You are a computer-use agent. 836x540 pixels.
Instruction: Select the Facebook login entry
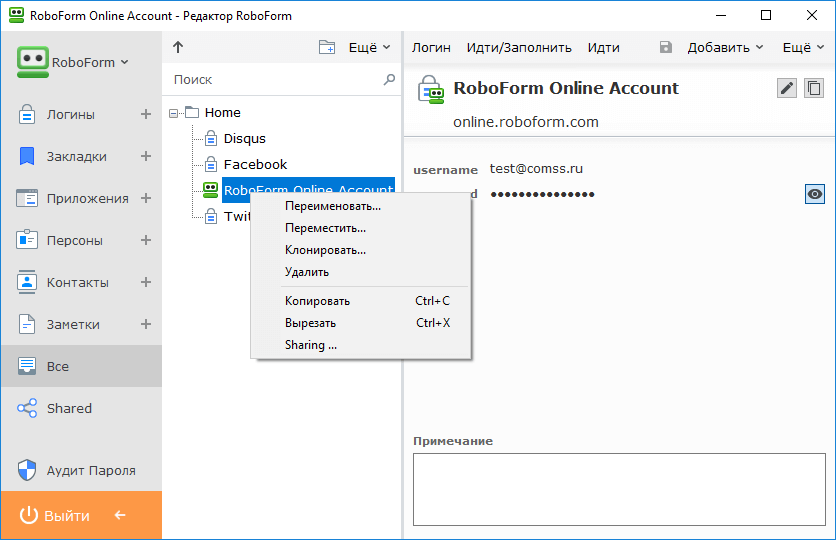pyautogui.click(x=255, y=165)
